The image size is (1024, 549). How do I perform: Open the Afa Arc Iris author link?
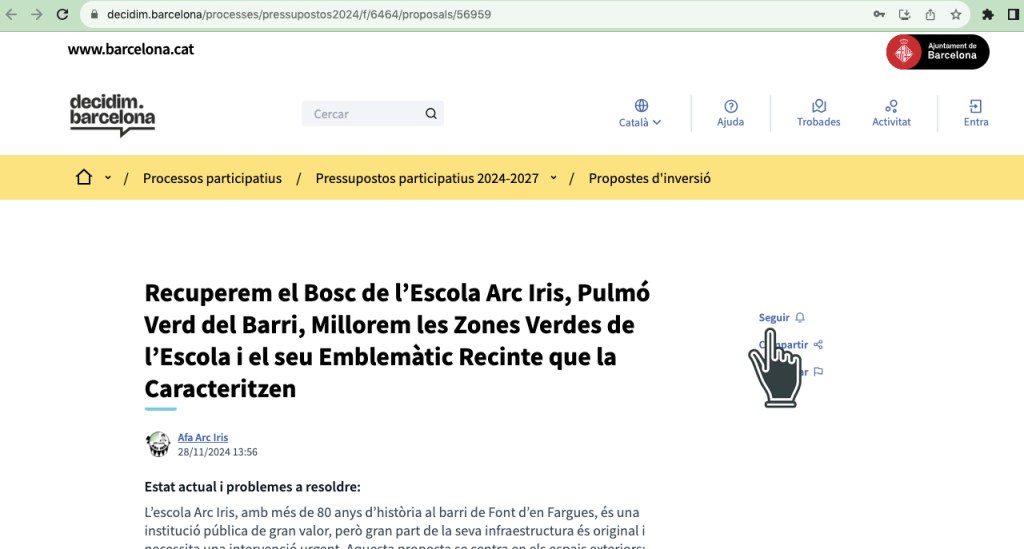(x=203, y=438)
